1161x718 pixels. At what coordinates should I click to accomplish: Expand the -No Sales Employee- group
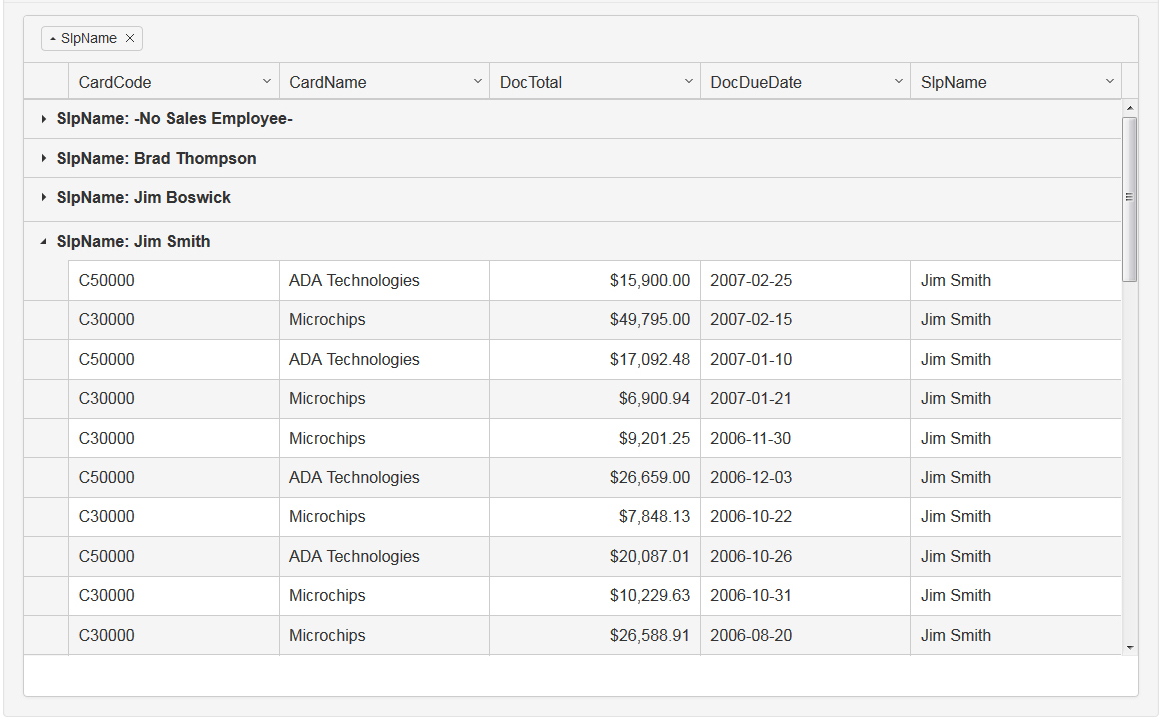pos(43,118)
